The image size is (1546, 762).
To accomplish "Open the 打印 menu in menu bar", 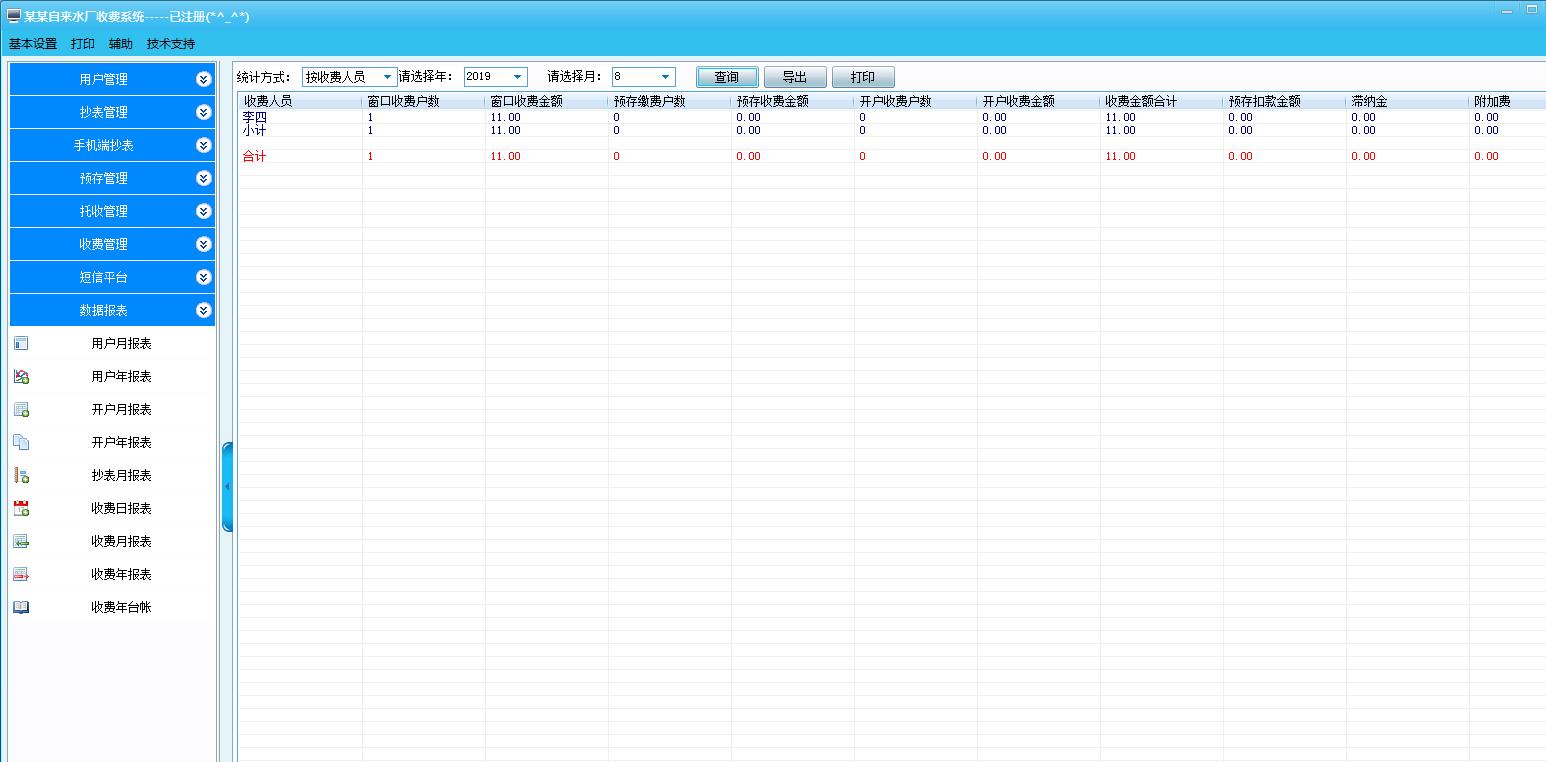I will pos(83,44).
